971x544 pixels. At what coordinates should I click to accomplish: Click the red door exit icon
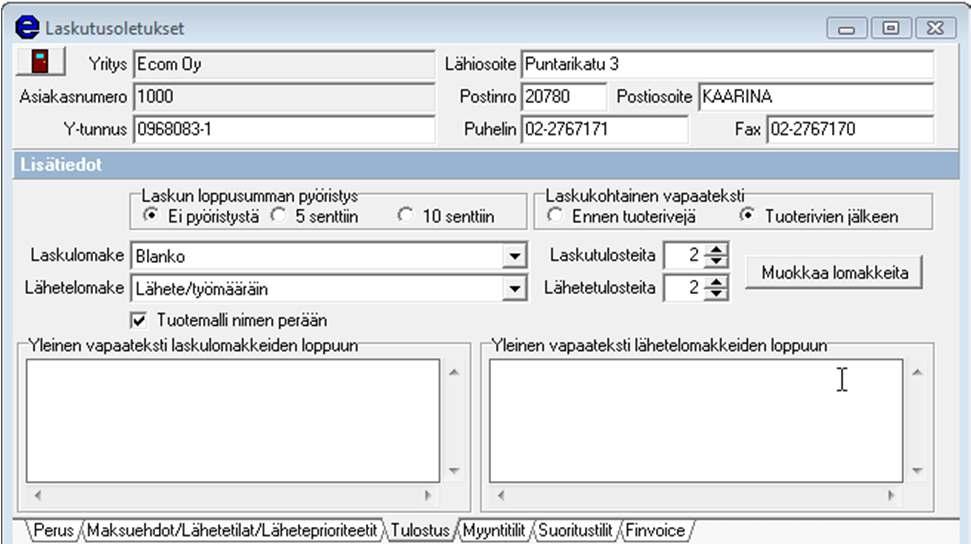pos(40,62)
